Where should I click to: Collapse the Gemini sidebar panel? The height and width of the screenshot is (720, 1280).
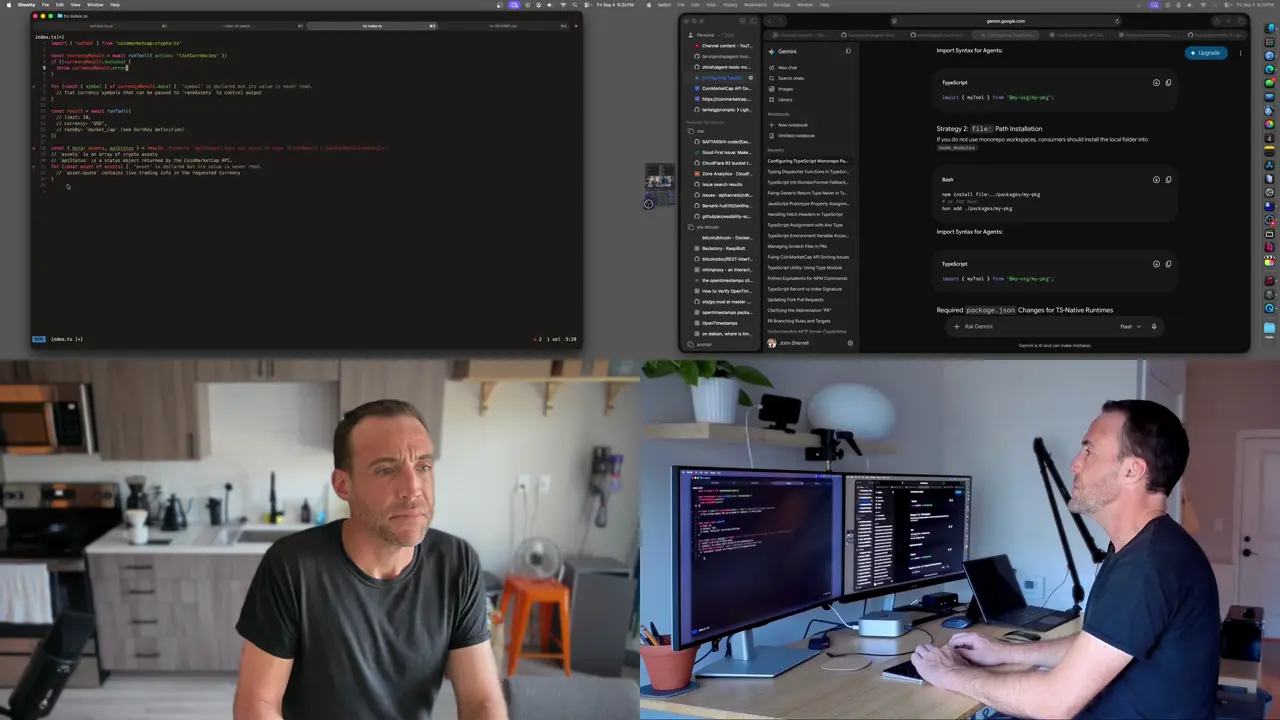[x=848, y=51]
